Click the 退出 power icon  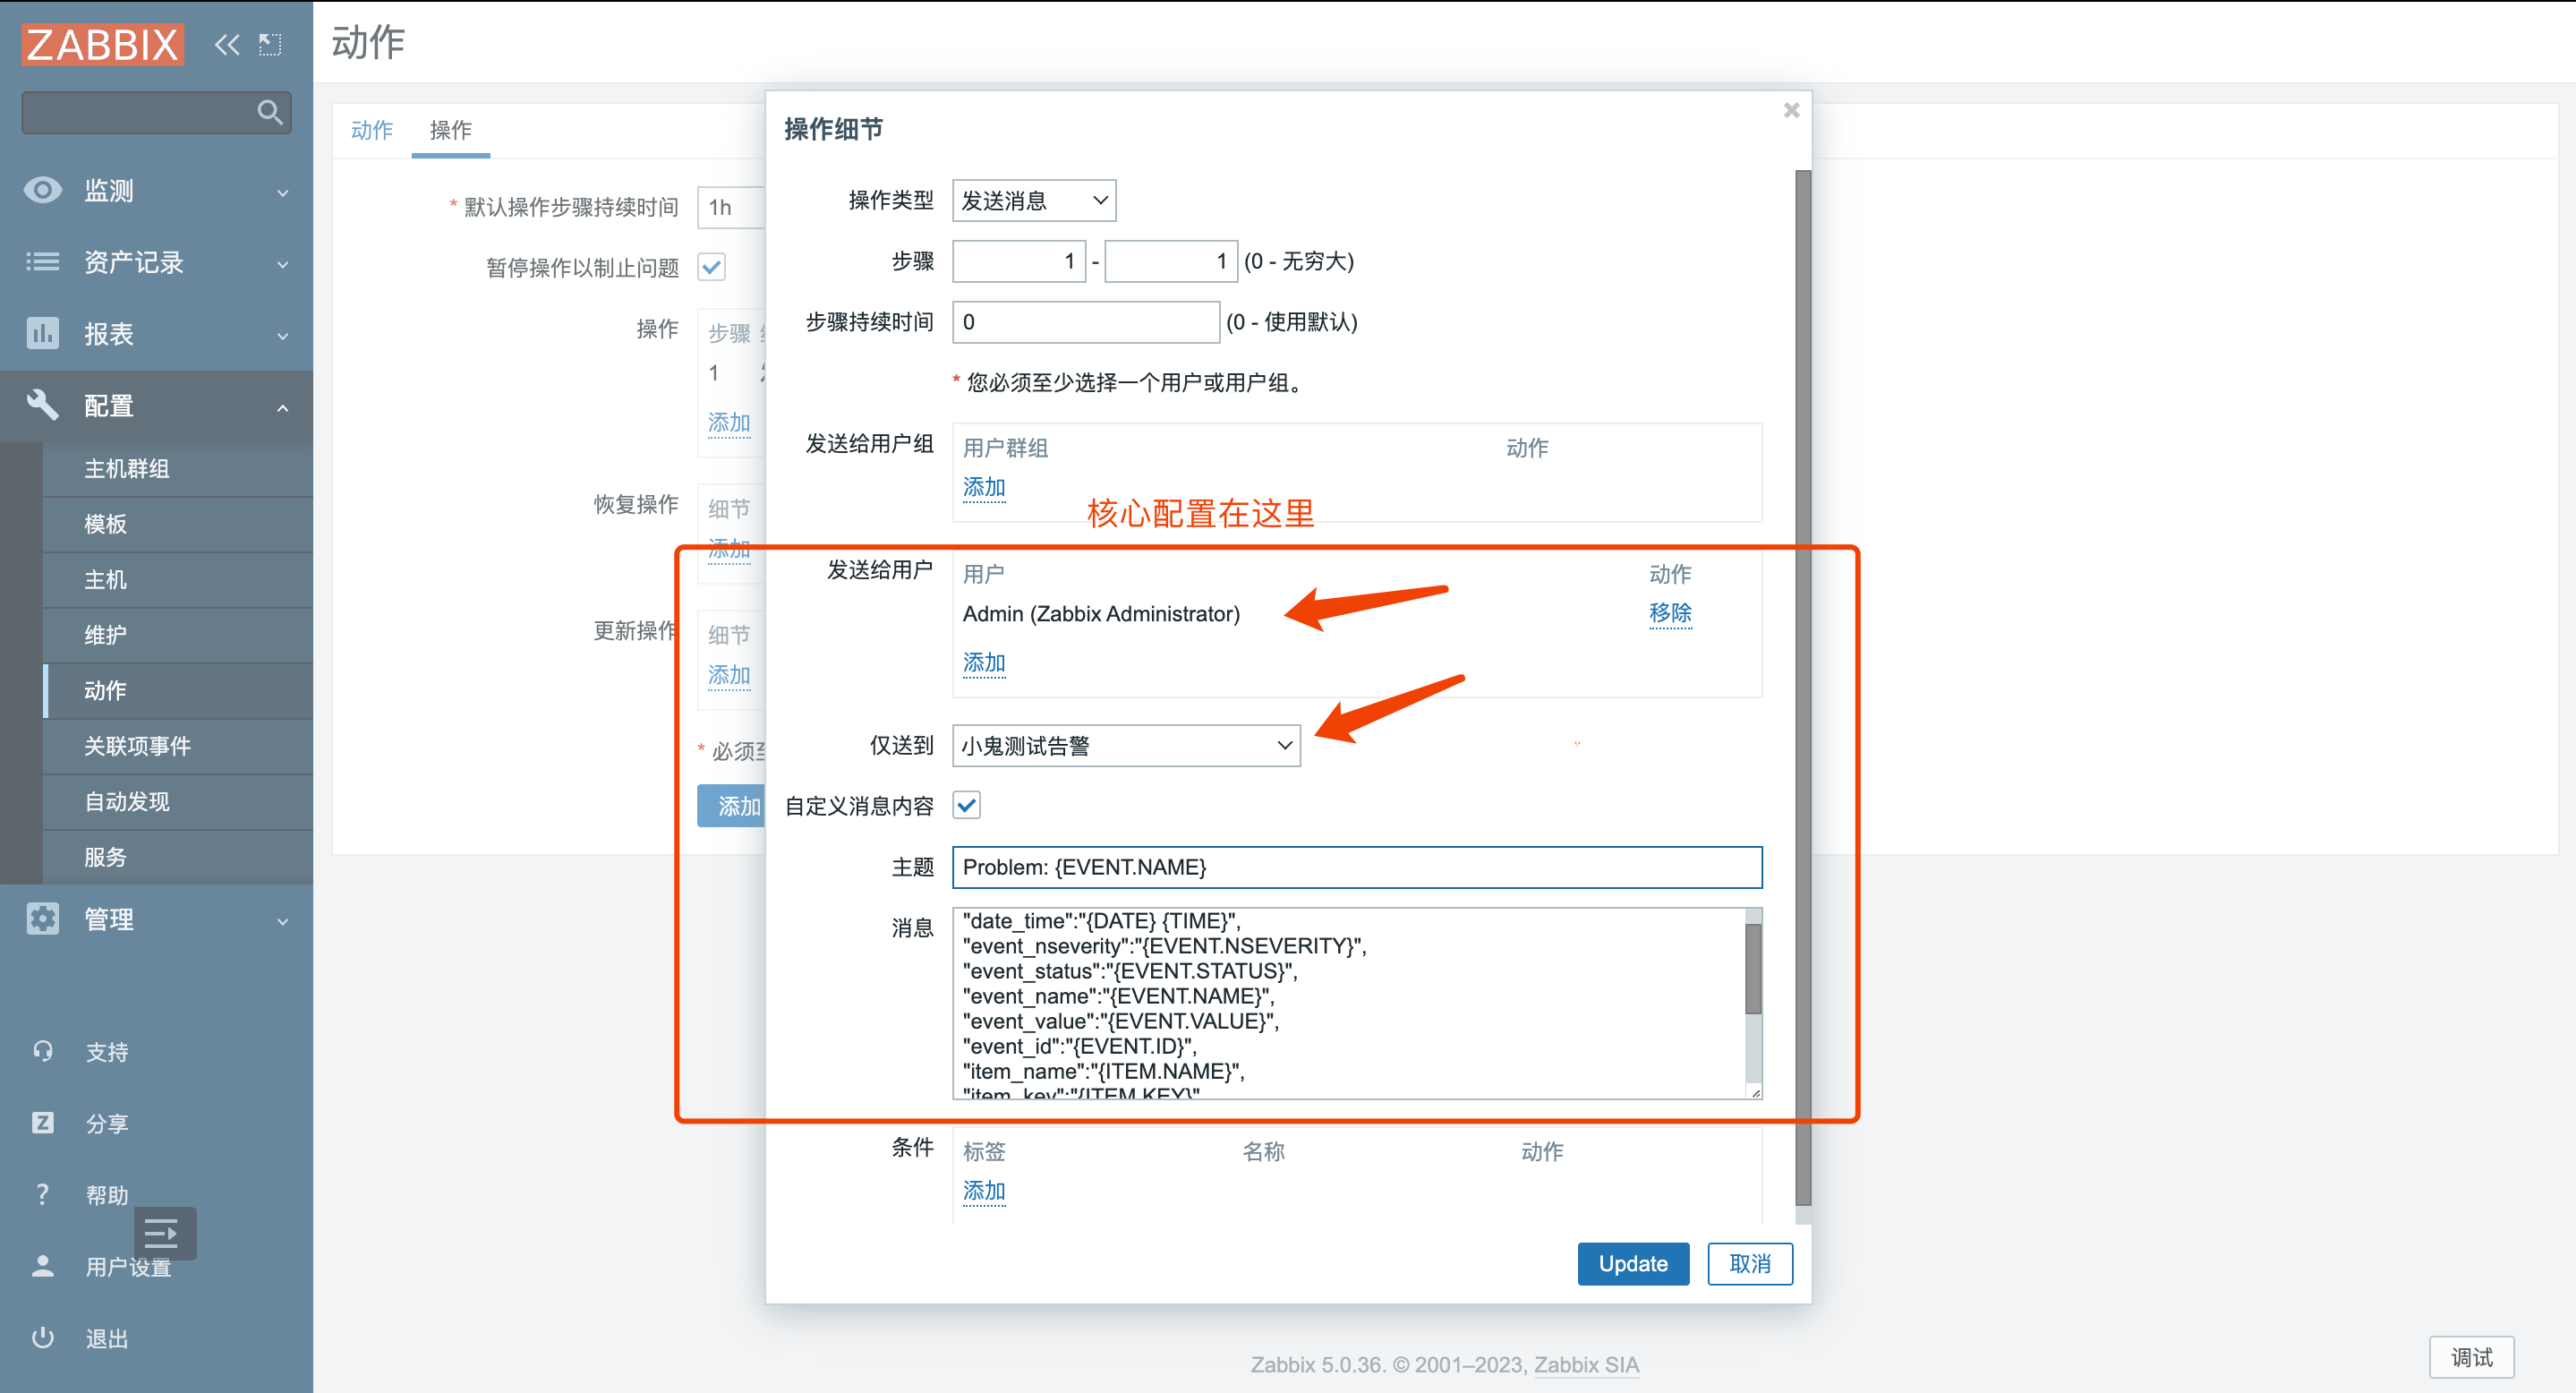[43, 1337]
